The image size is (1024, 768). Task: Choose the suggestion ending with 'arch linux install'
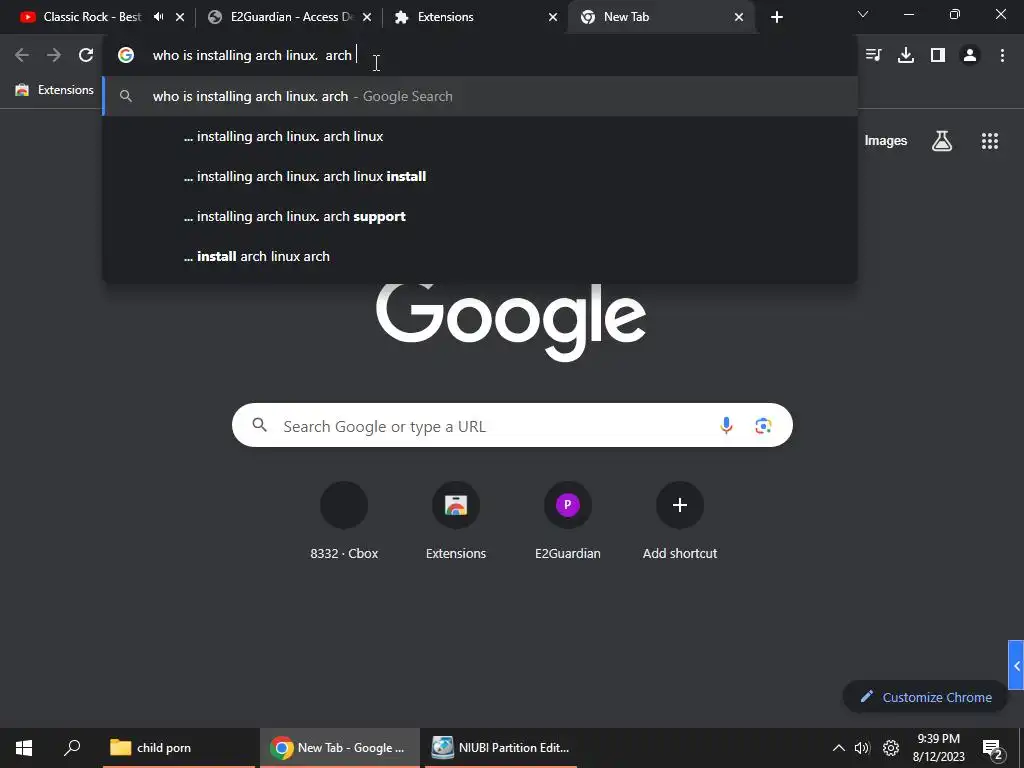click(480, 176)
